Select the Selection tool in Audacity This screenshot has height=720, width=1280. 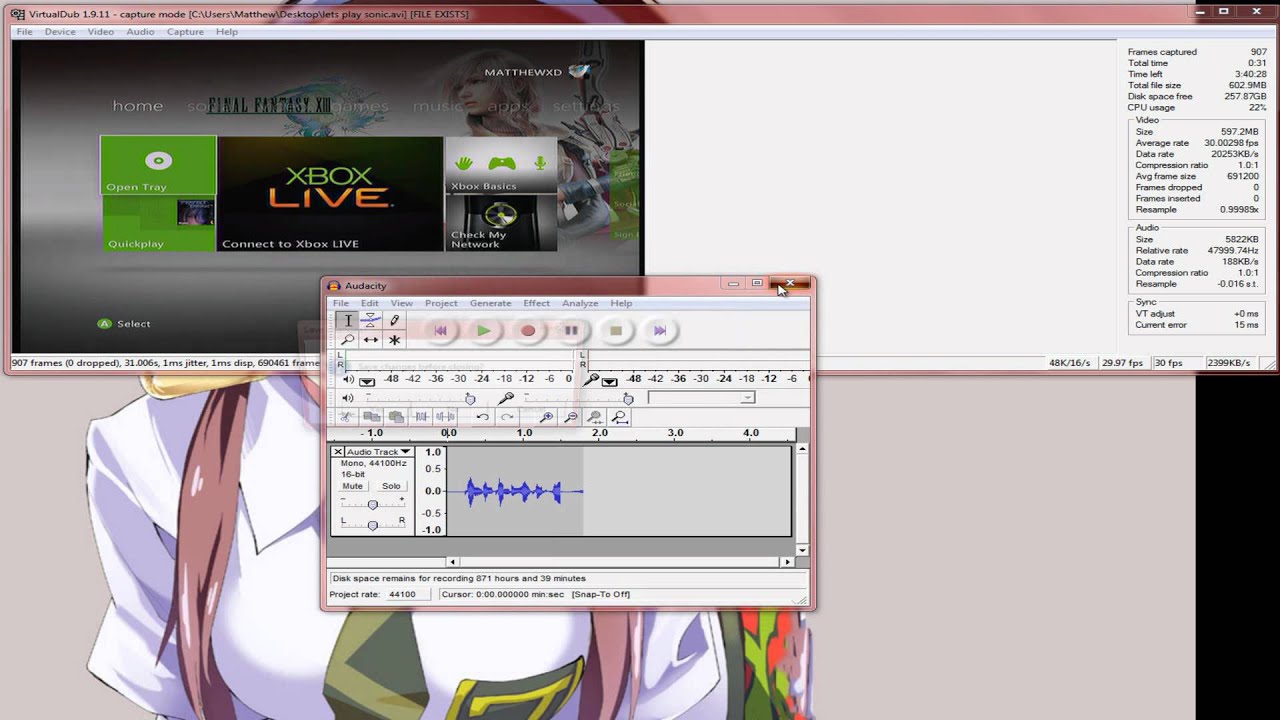pyautogui.click(x=348, y=320)
